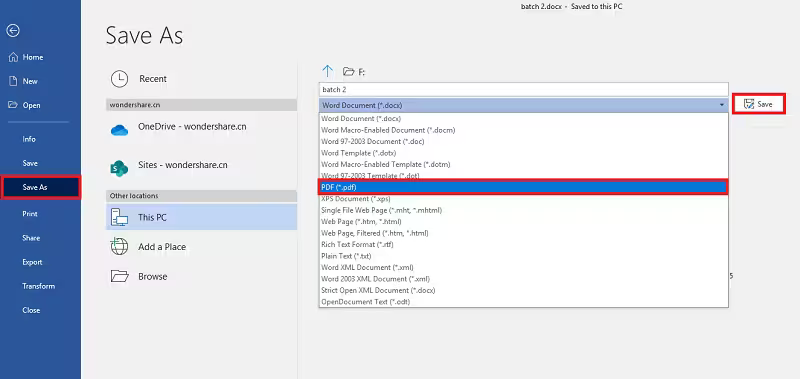Choose OpenDocument Text (*.odt)

[523, 301]
